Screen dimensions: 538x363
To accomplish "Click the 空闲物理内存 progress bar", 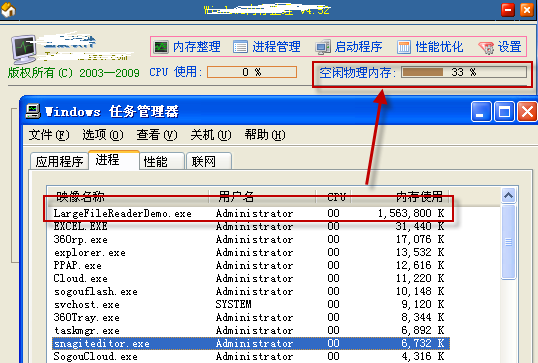I will [x=464, y=72].
